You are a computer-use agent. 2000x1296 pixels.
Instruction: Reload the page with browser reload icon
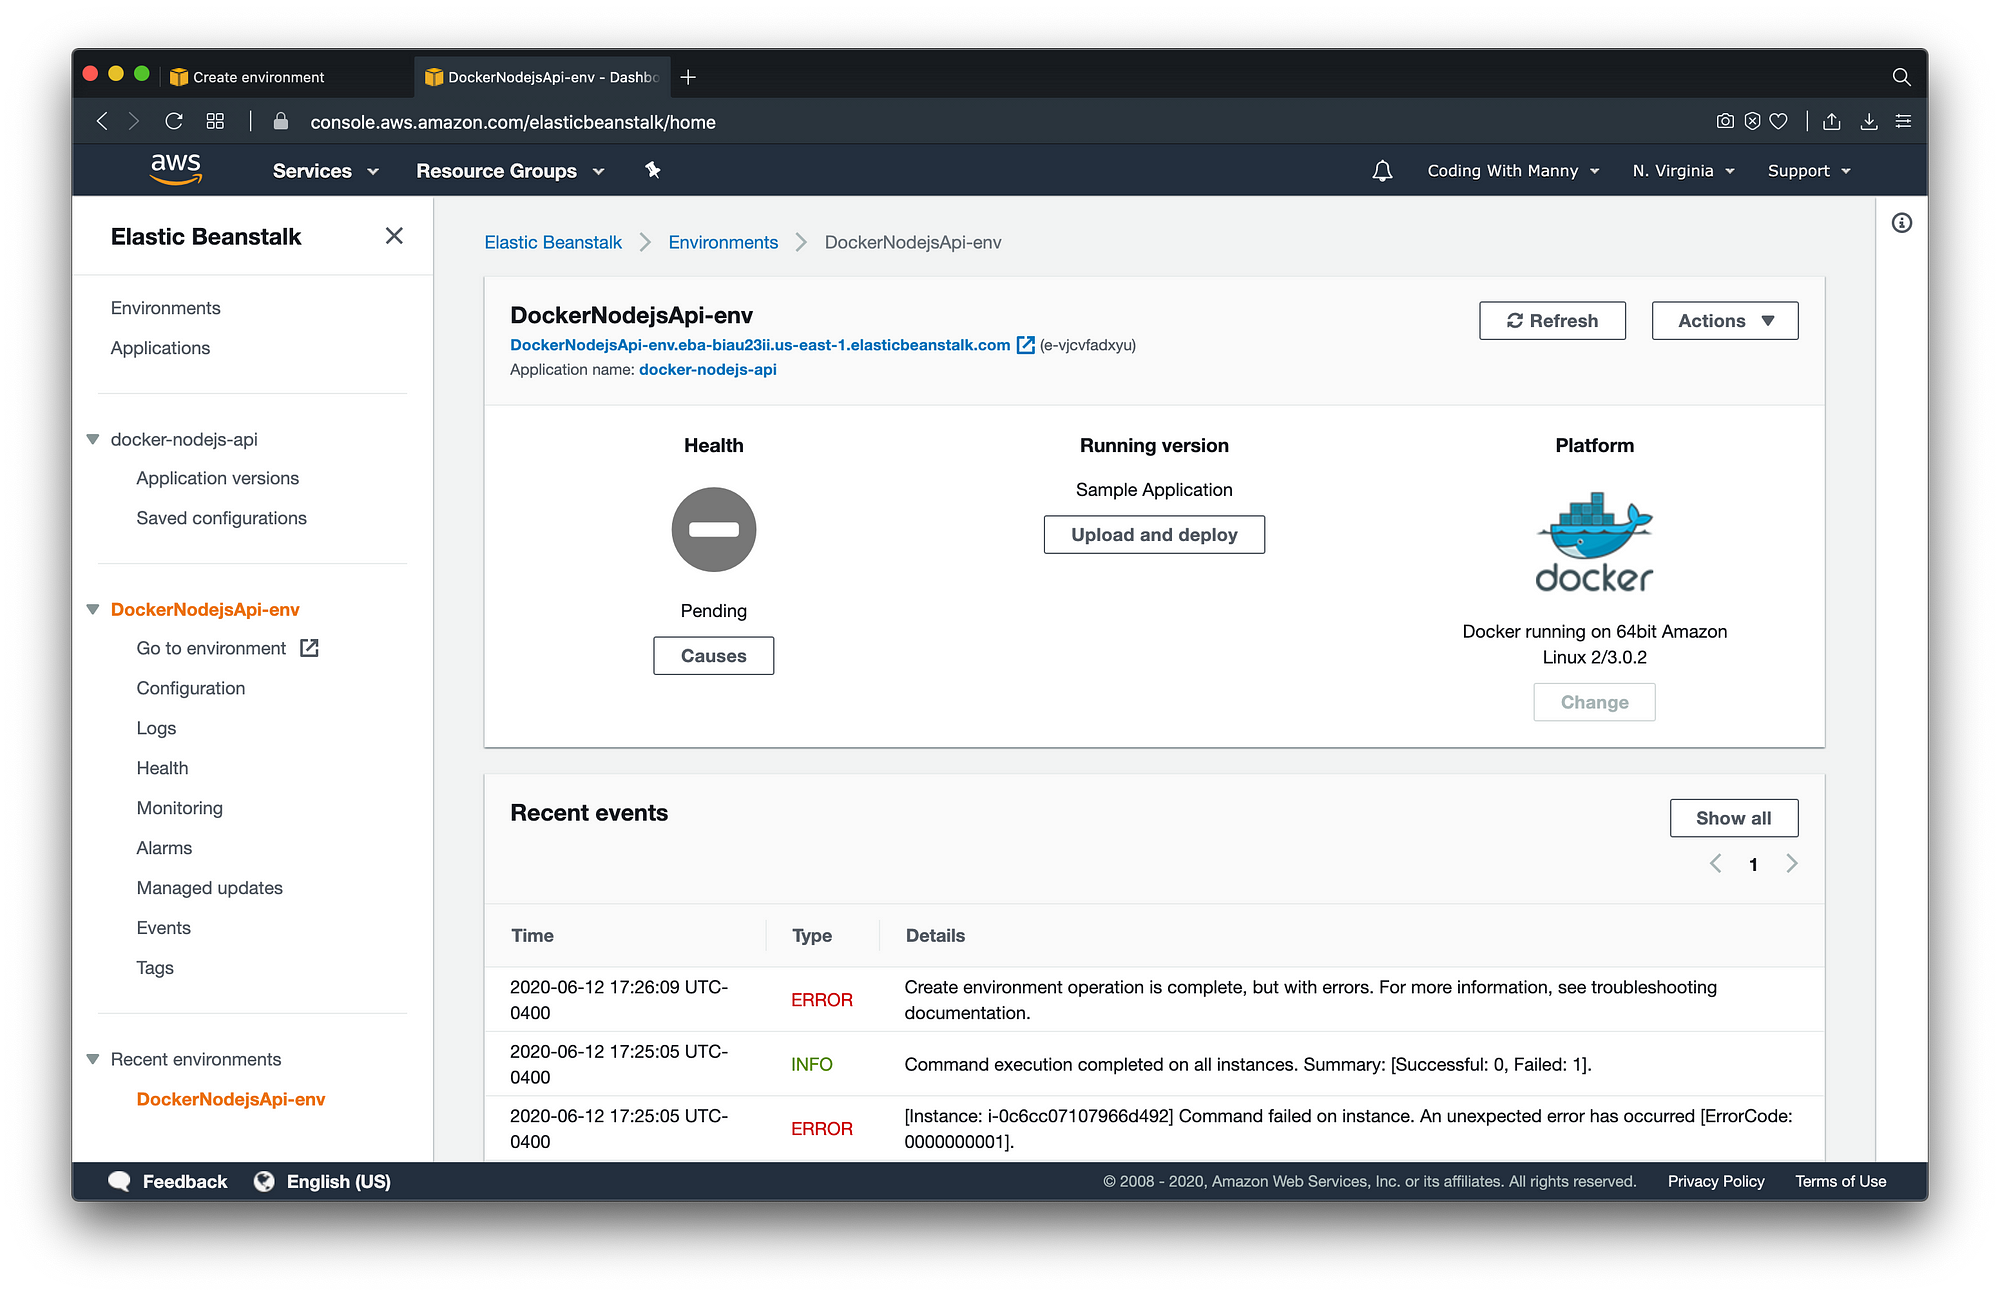pos(174,121)
